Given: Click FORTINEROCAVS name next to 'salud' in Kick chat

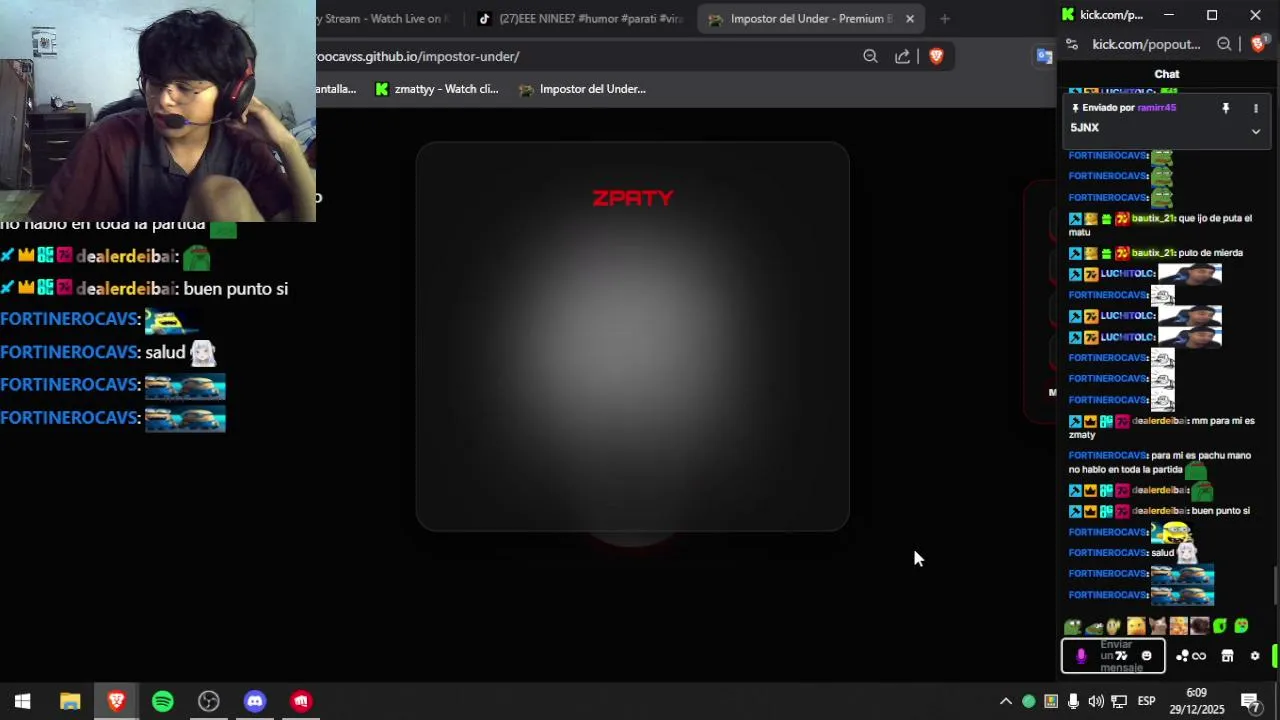Looking at the screenshot, I should coord(1108,553).
